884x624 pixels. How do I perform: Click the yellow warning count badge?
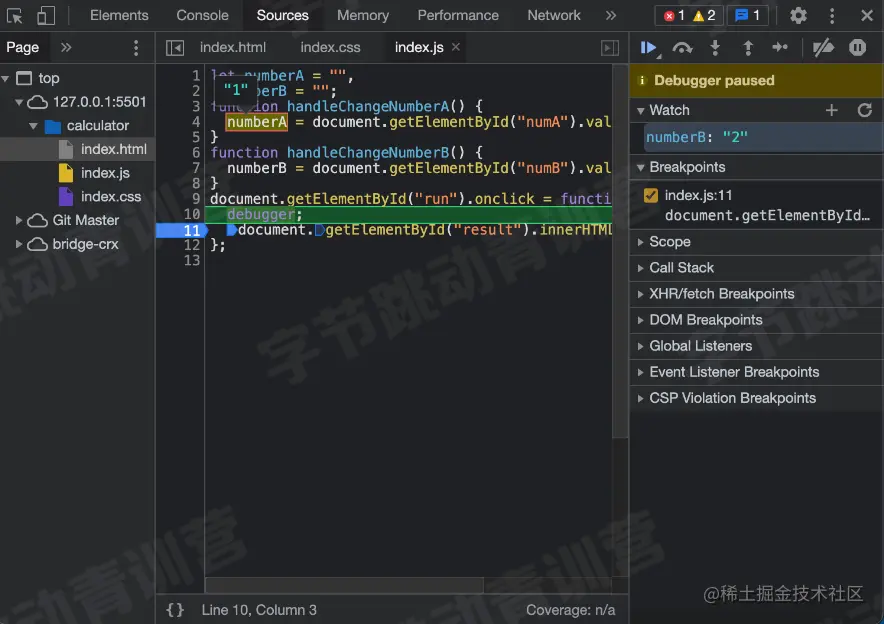pos(705,16)
